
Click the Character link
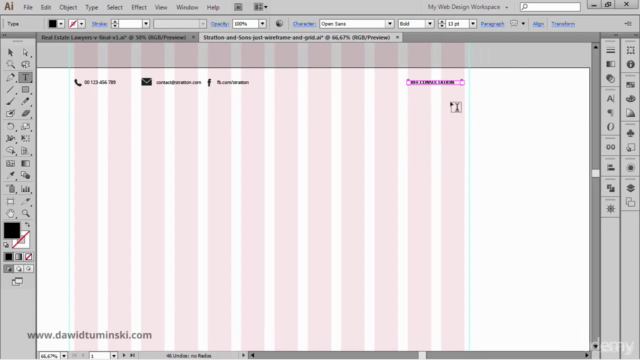(304, 24)
